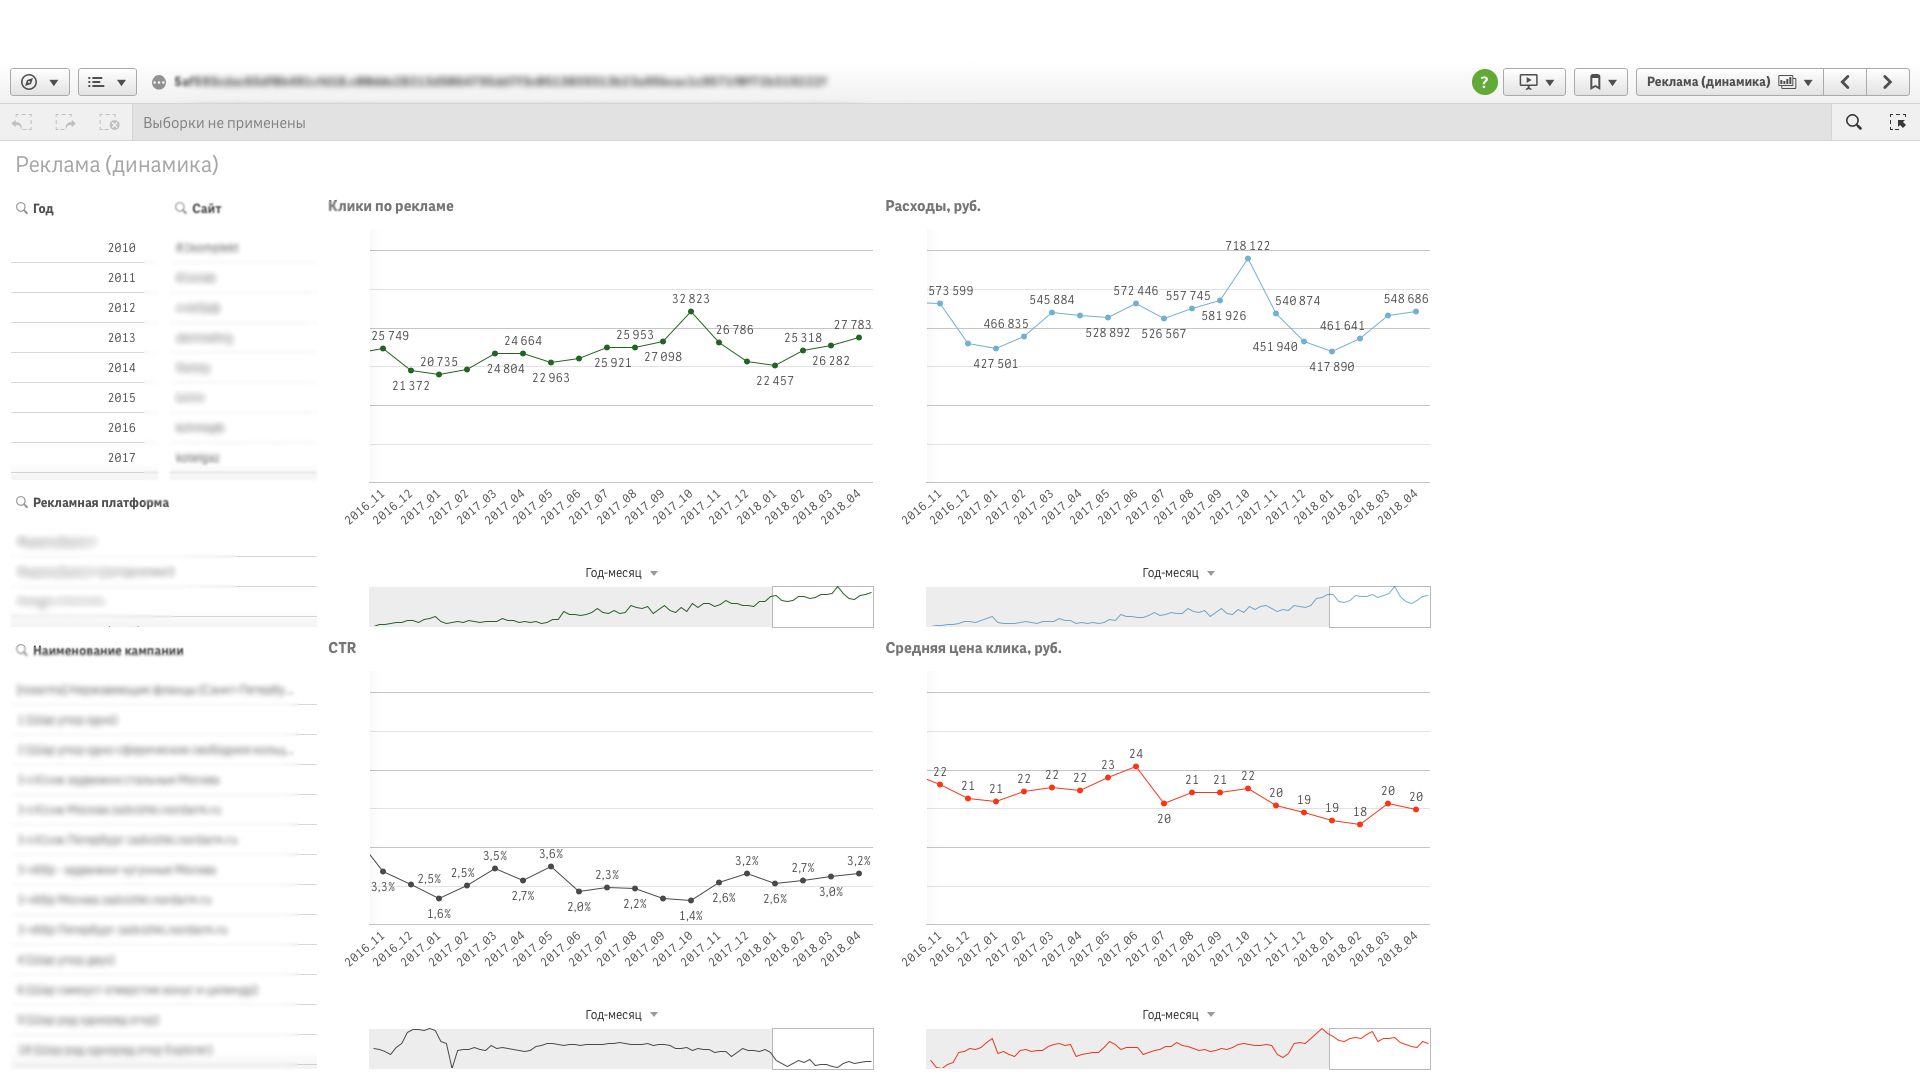Open the bookmarks menu
The width and height of the screenshot is (1920, 1080).
coord(1601,82)
